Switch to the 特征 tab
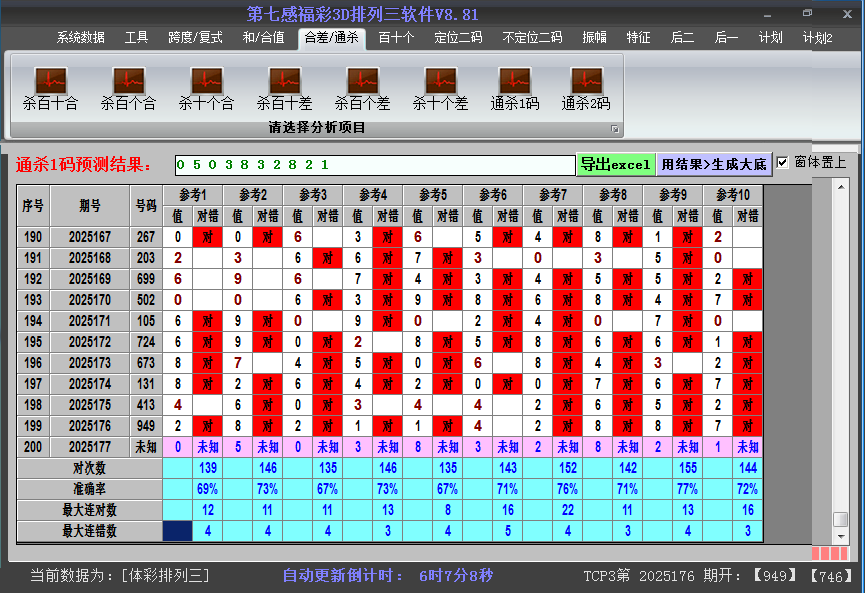The height and width of the screenshot is (593, 865). tap(638, 38)
